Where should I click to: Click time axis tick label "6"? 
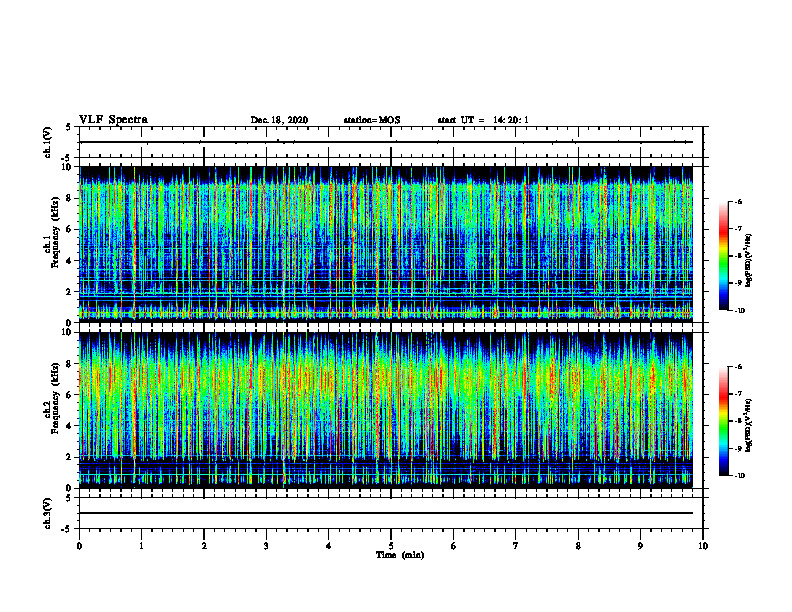(454, 546)
